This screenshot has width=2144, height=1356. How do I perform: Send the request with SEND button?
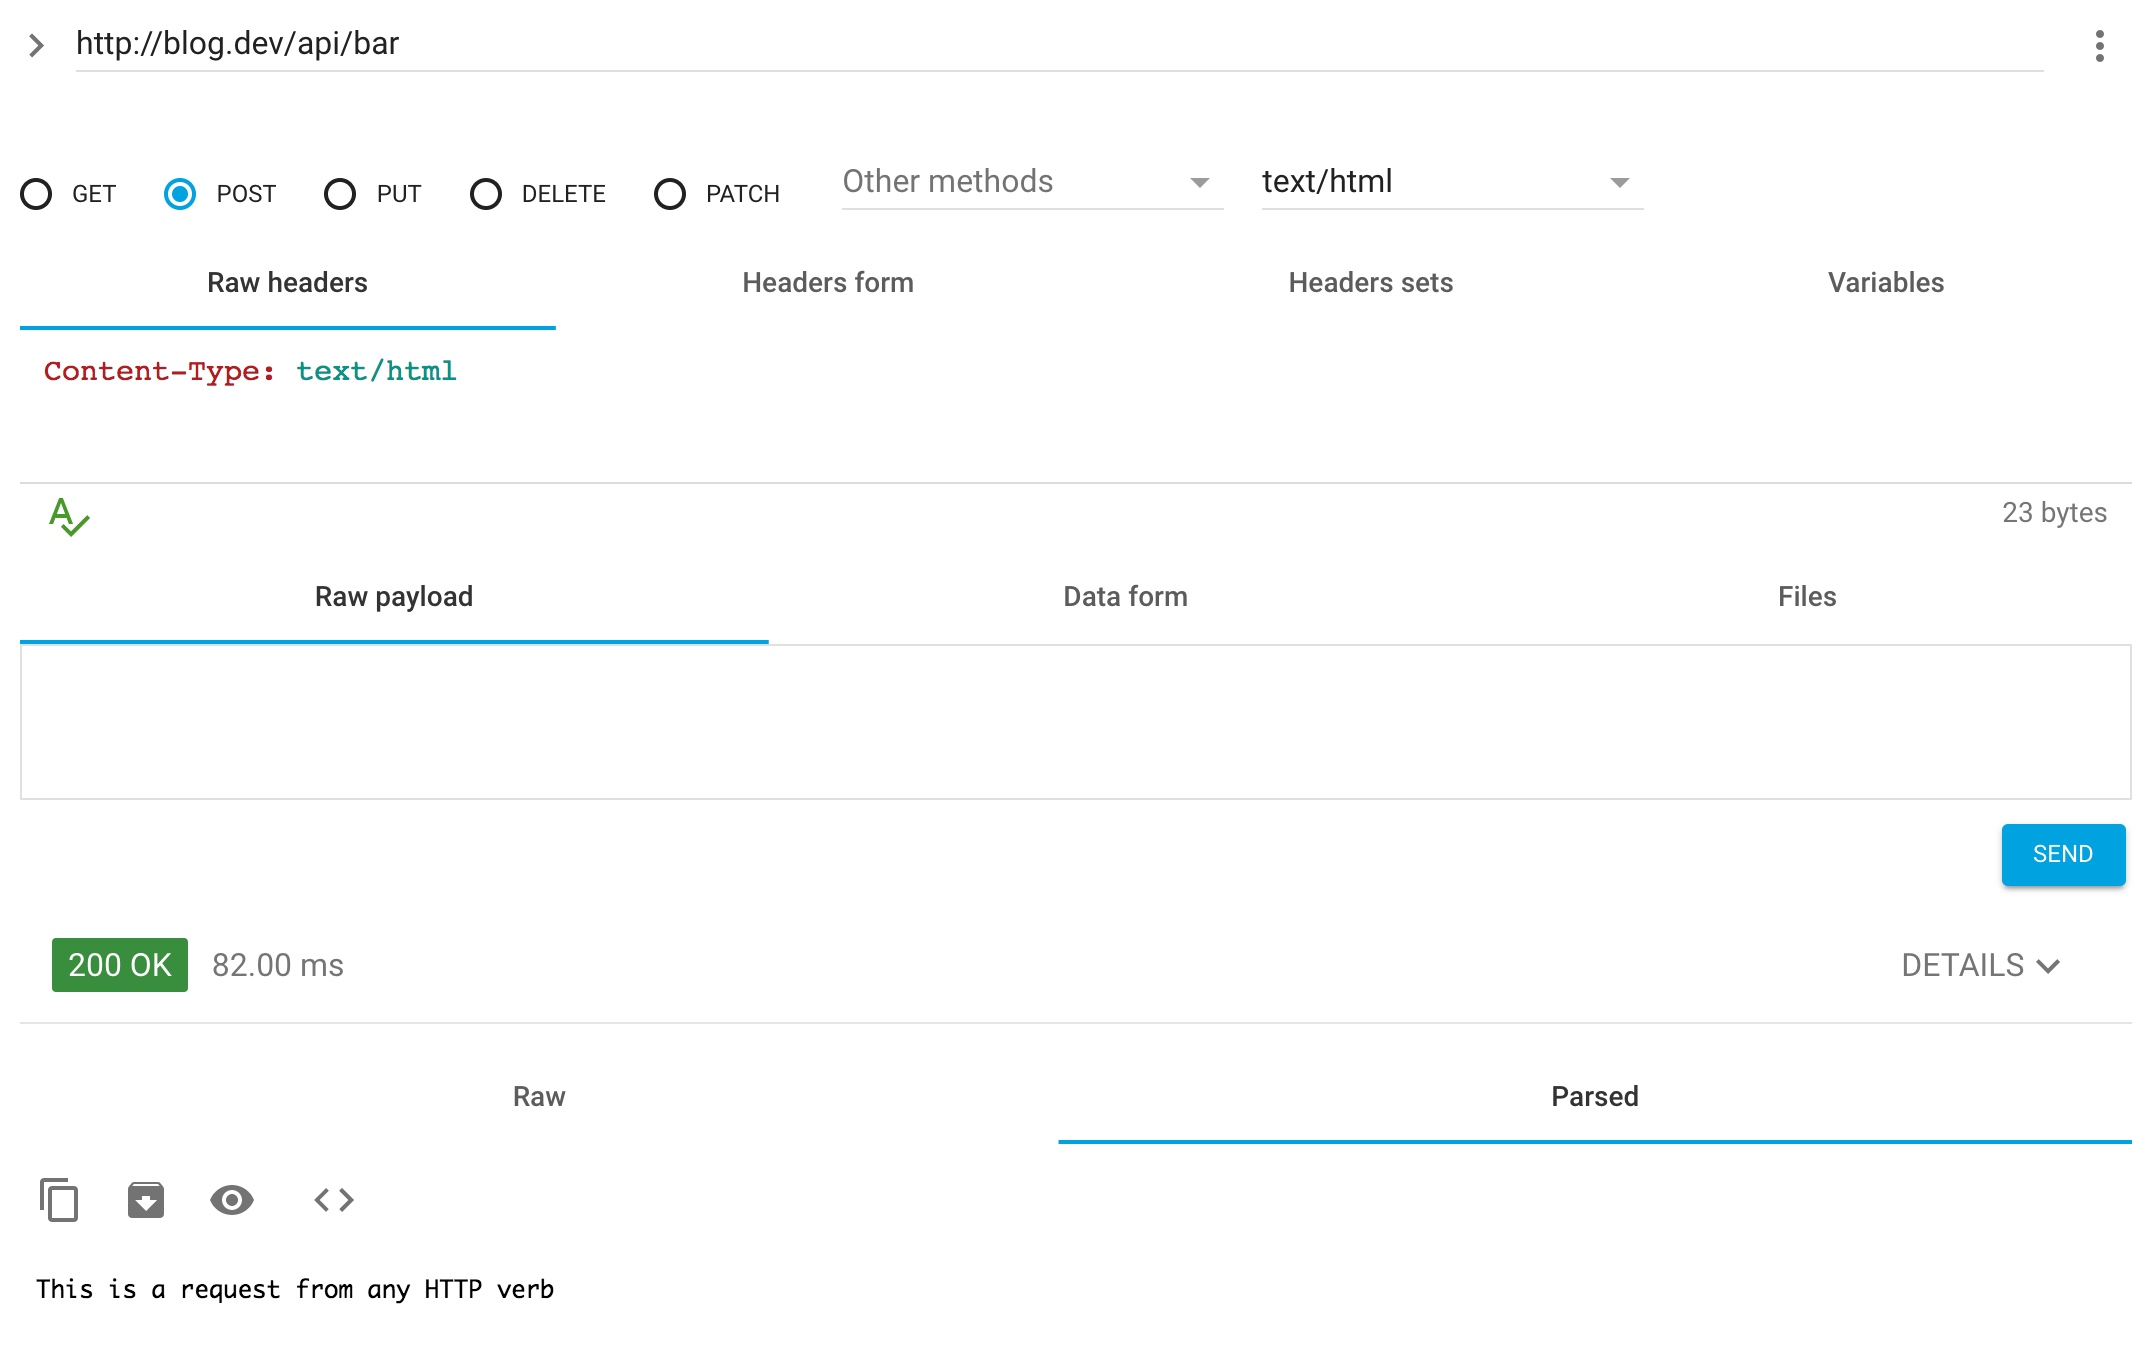pyautogui.click(x=2063, y=855)
